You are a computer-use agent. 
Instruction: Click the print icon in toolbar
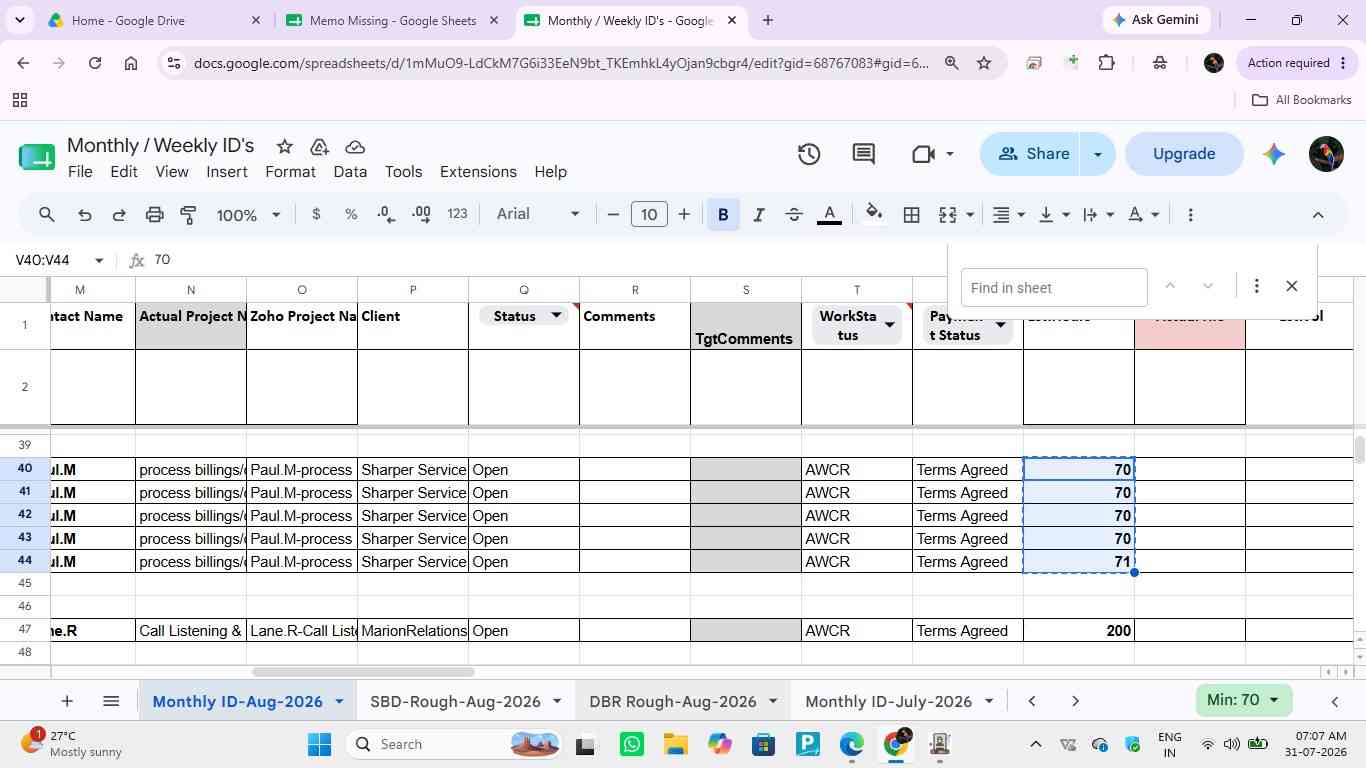[154, 214]
